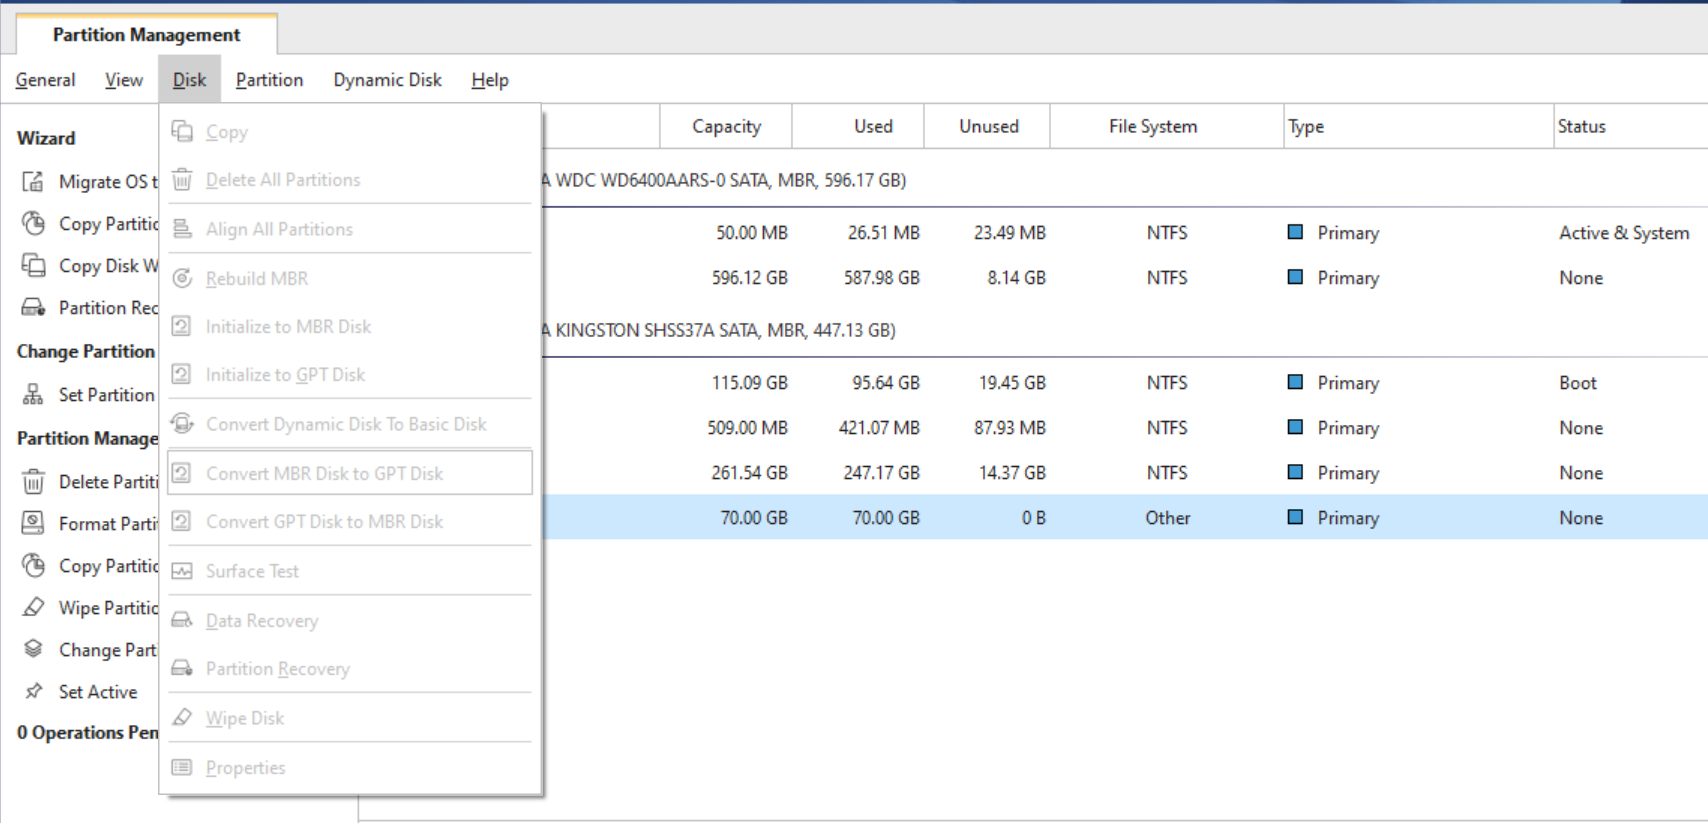Select the 509.00 MB capacity cell
This screenshot has width=1708, height=823.
748,428
